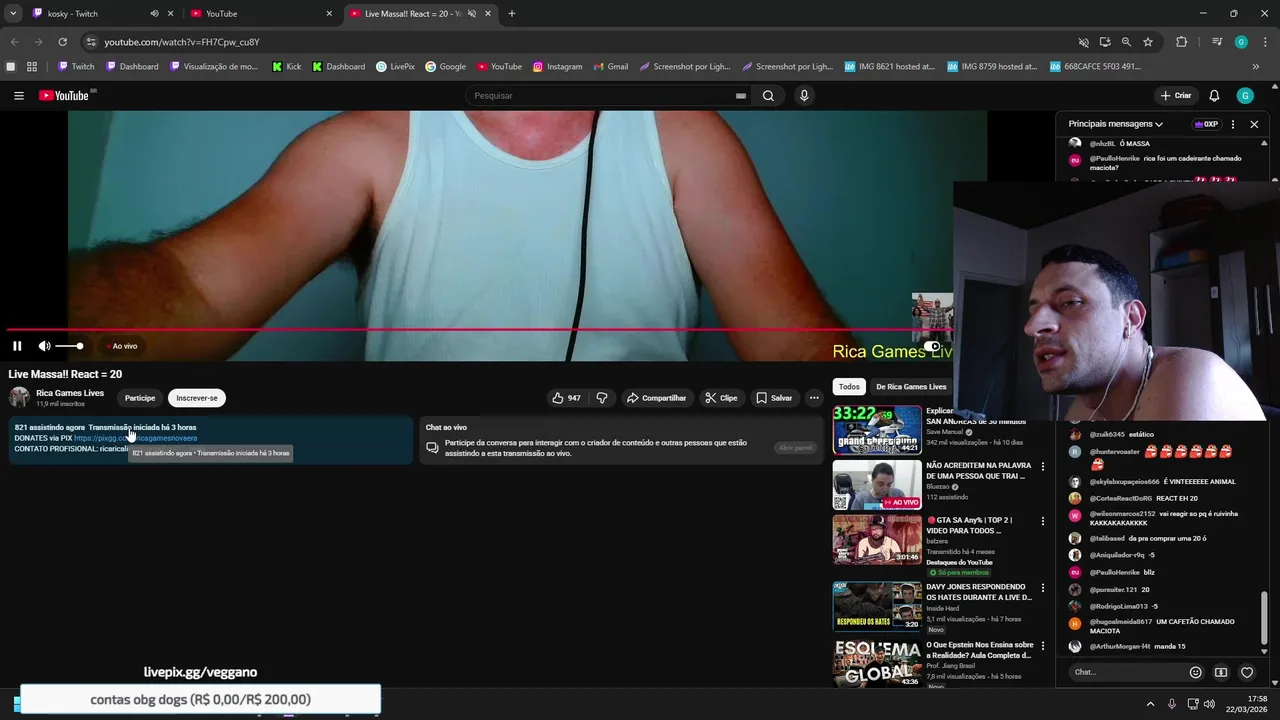This screenshot has width=1280, height=720.
Task: Show more bookmarks with the chevron
Action: click(1256, 67)
